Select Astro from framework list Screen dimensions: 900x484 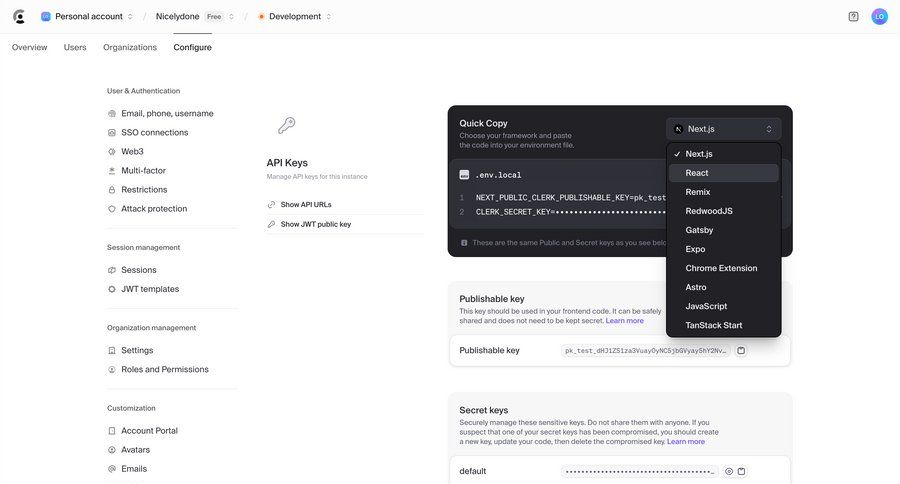723,287
